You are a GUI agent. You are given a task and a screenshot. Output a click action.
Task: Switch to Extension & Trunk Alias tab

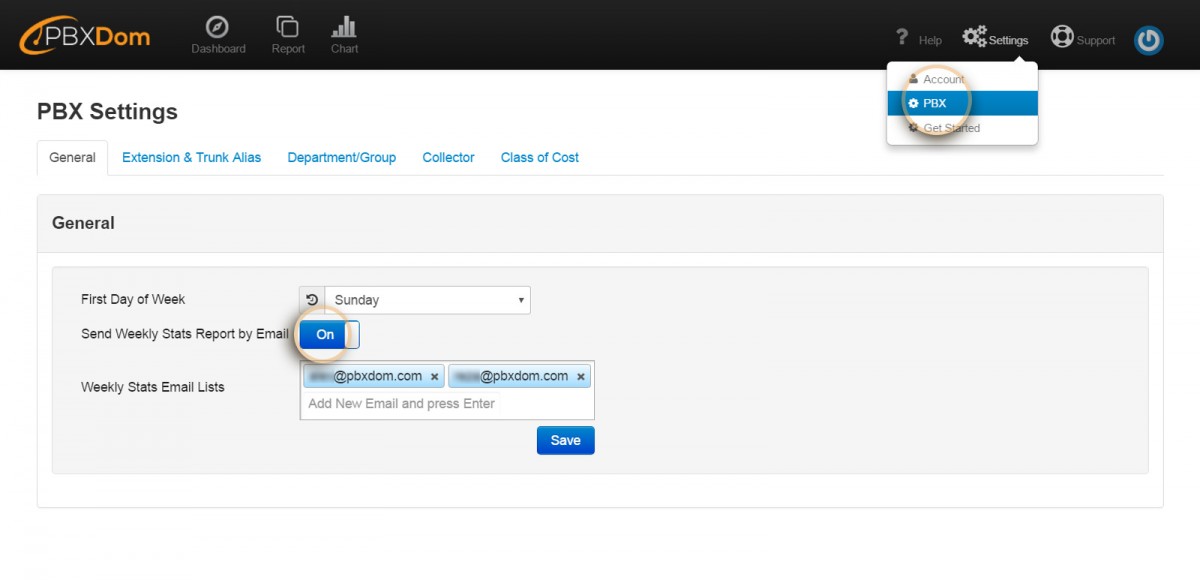pyautogui.click(x=191, y=157)
